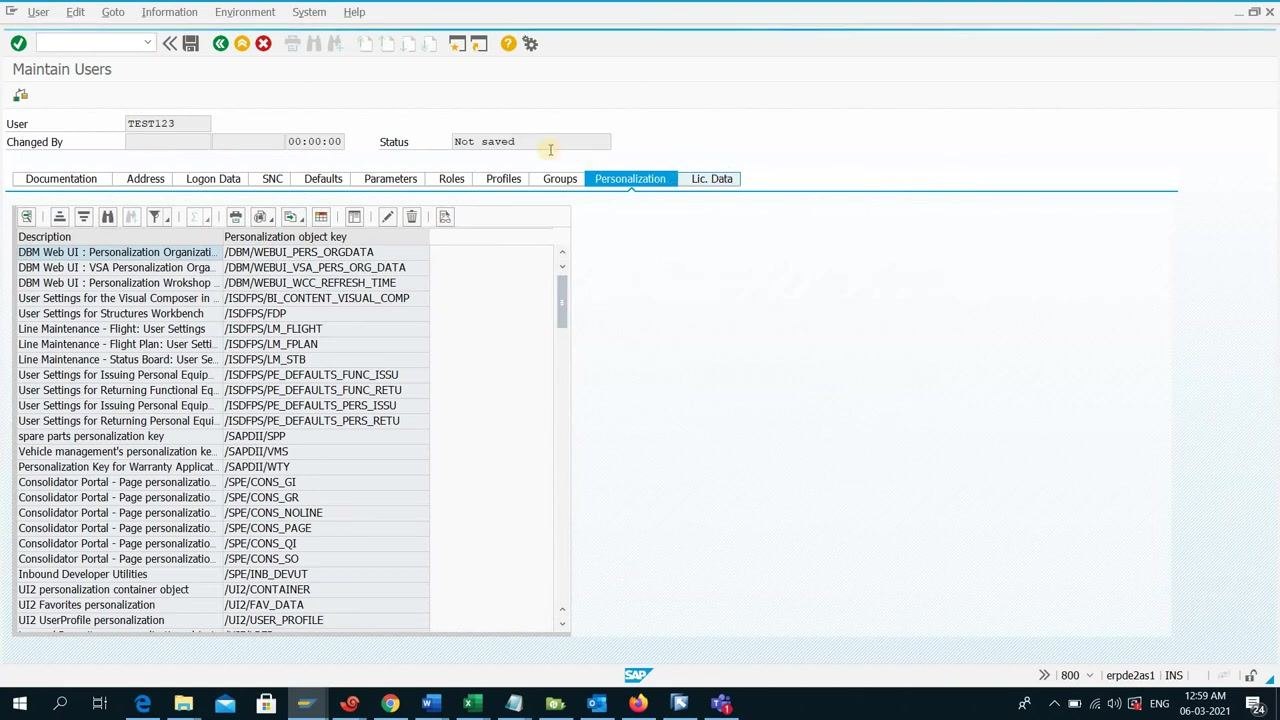Click the trash Delete icon in grid toolbar
1280x720 pixels.
coord(412,217)
